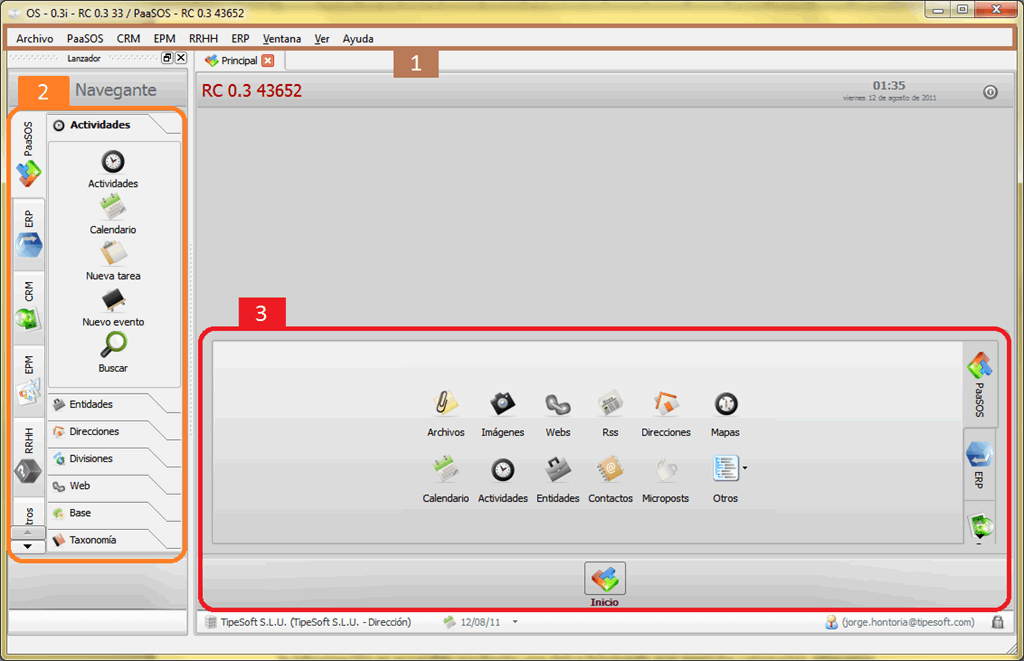The height and width of the screenshot is (661, 1024).
Task: Select ERP vertical tab in left launcher
Action: pyautogui.click(x=28, y=234)
